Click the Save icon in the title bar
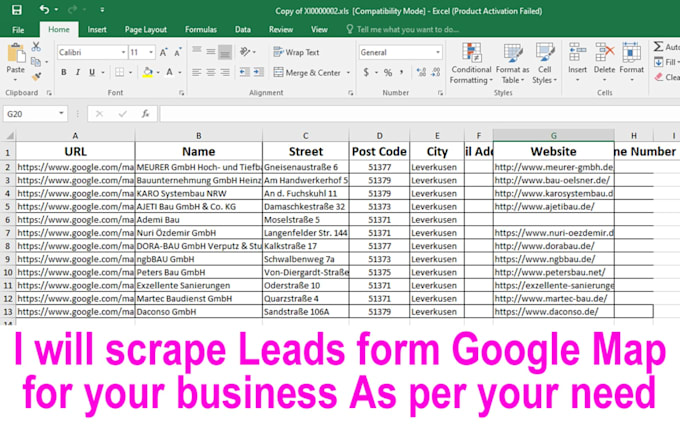Viewport: 680px width, 435px height. coord(16,10)
